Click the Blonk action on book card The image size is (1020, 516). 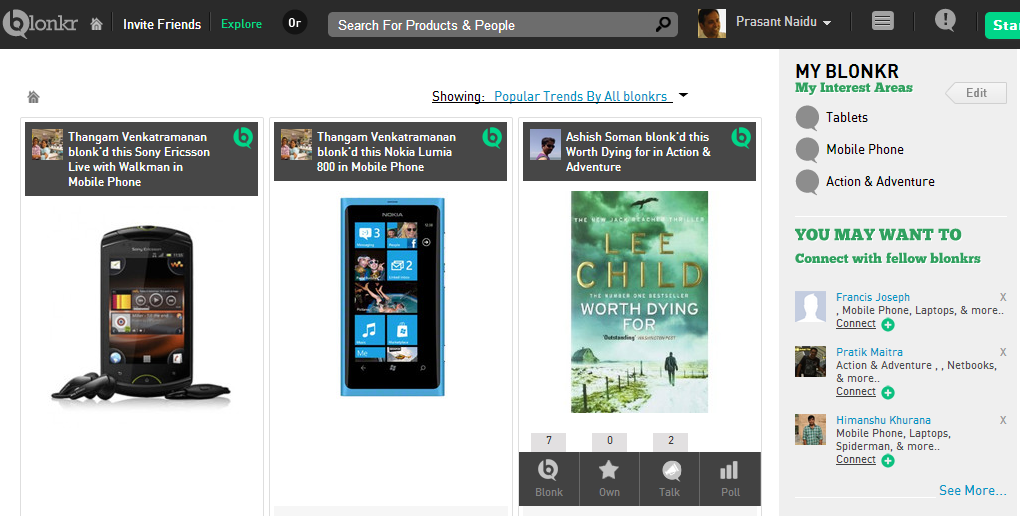549,478
